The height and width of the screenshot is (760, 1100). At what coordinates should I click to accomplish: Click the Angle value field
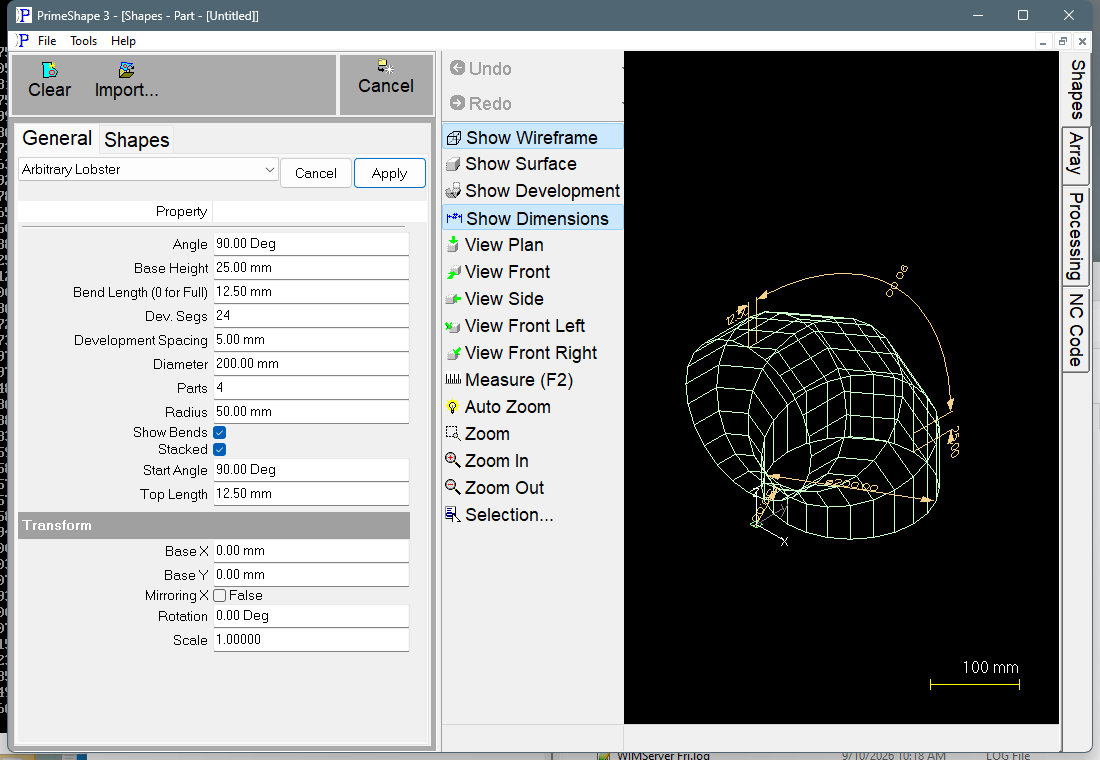point(311,244)
